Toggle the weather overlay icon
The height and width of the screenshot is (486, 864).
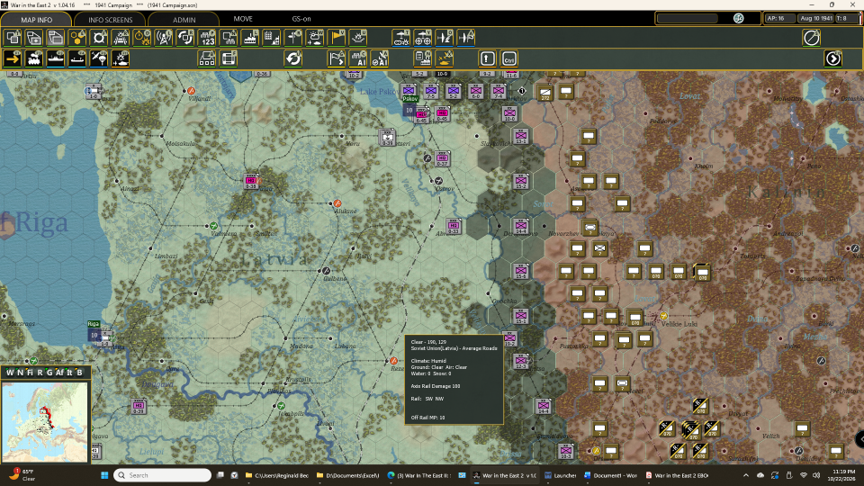coord(315,38)
